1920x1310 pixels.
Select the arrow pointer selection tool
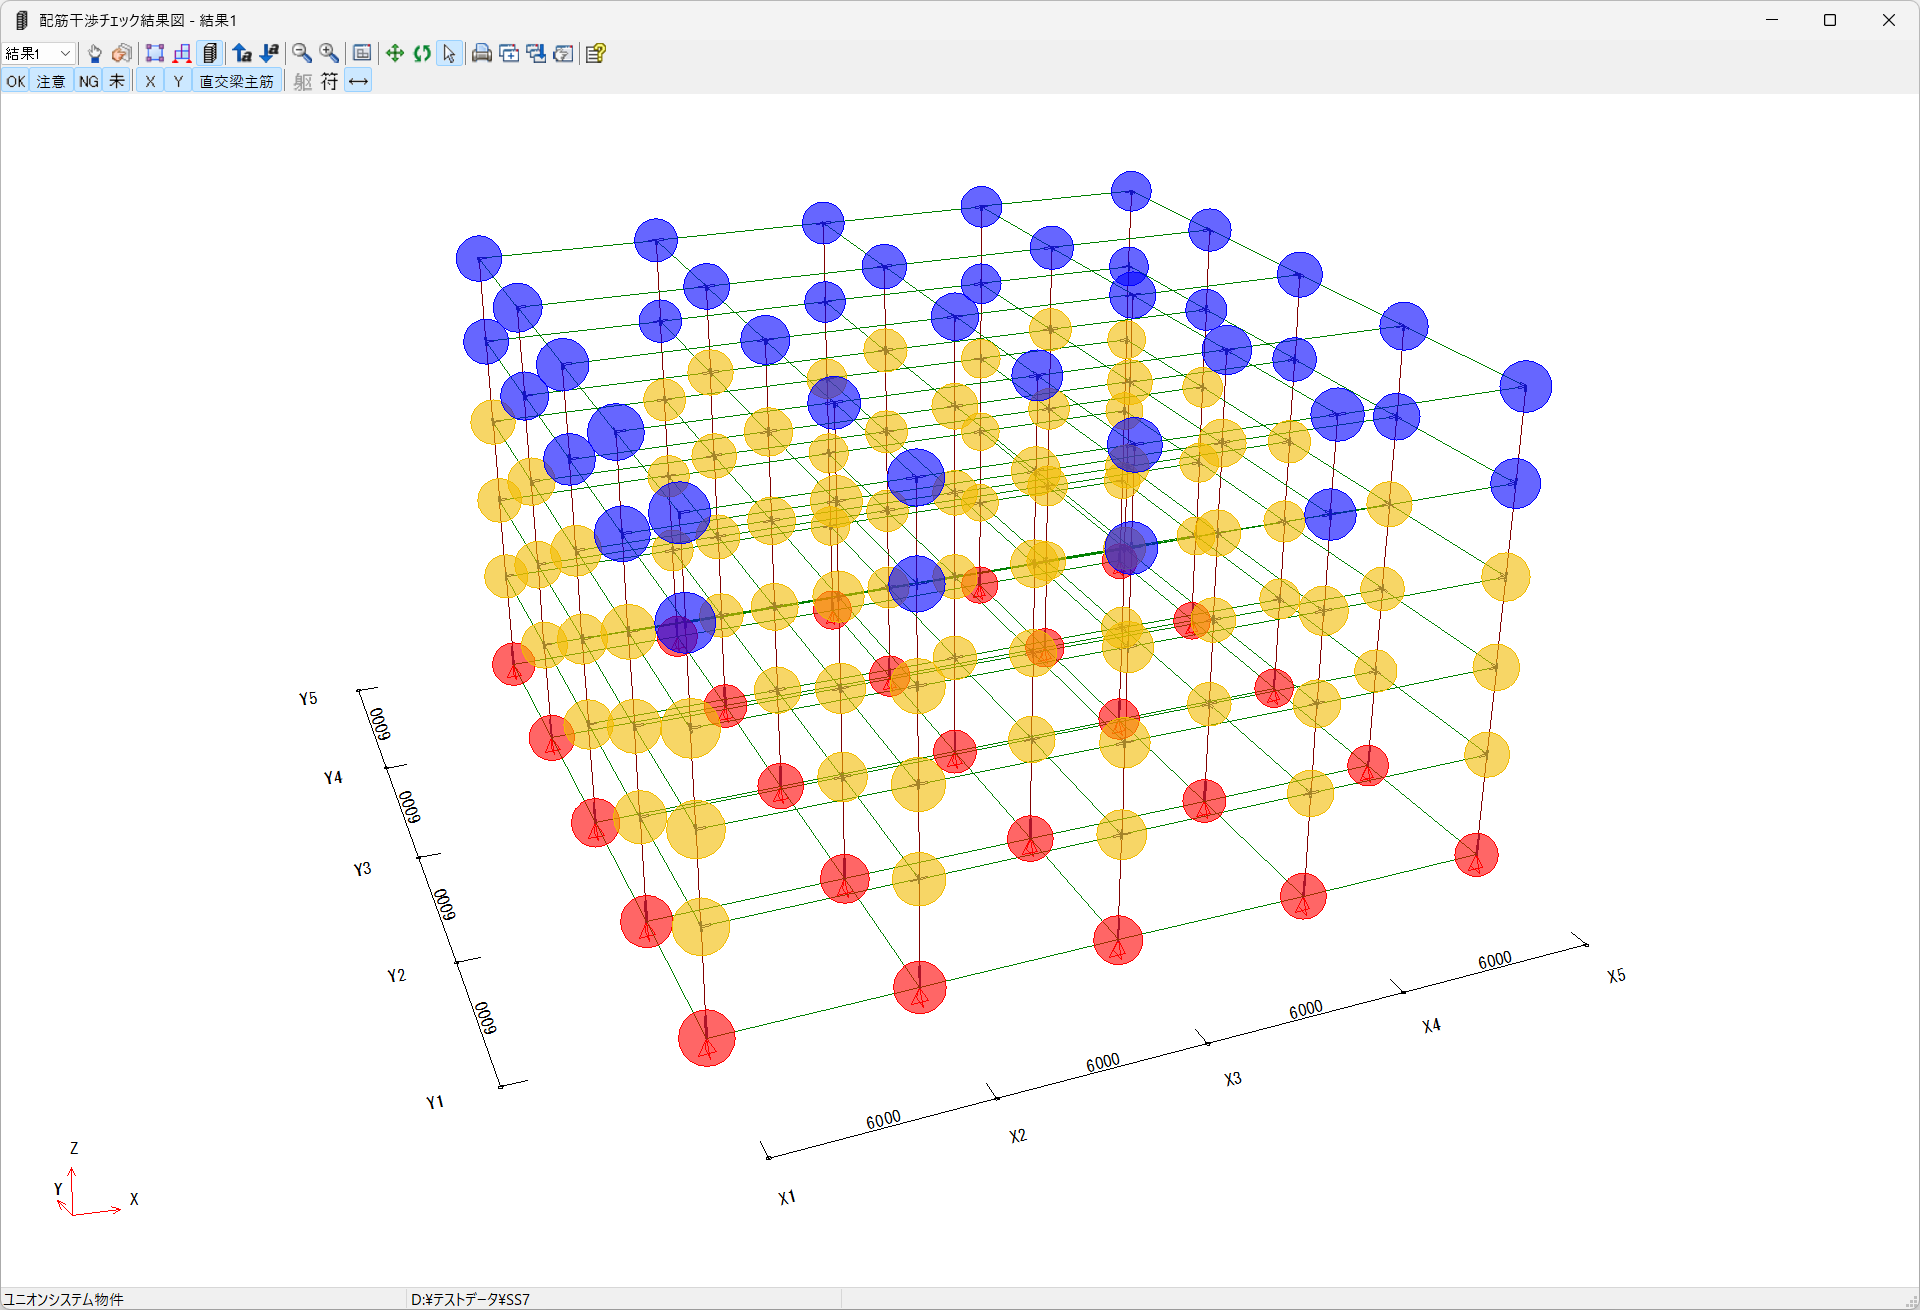(449, 54)
